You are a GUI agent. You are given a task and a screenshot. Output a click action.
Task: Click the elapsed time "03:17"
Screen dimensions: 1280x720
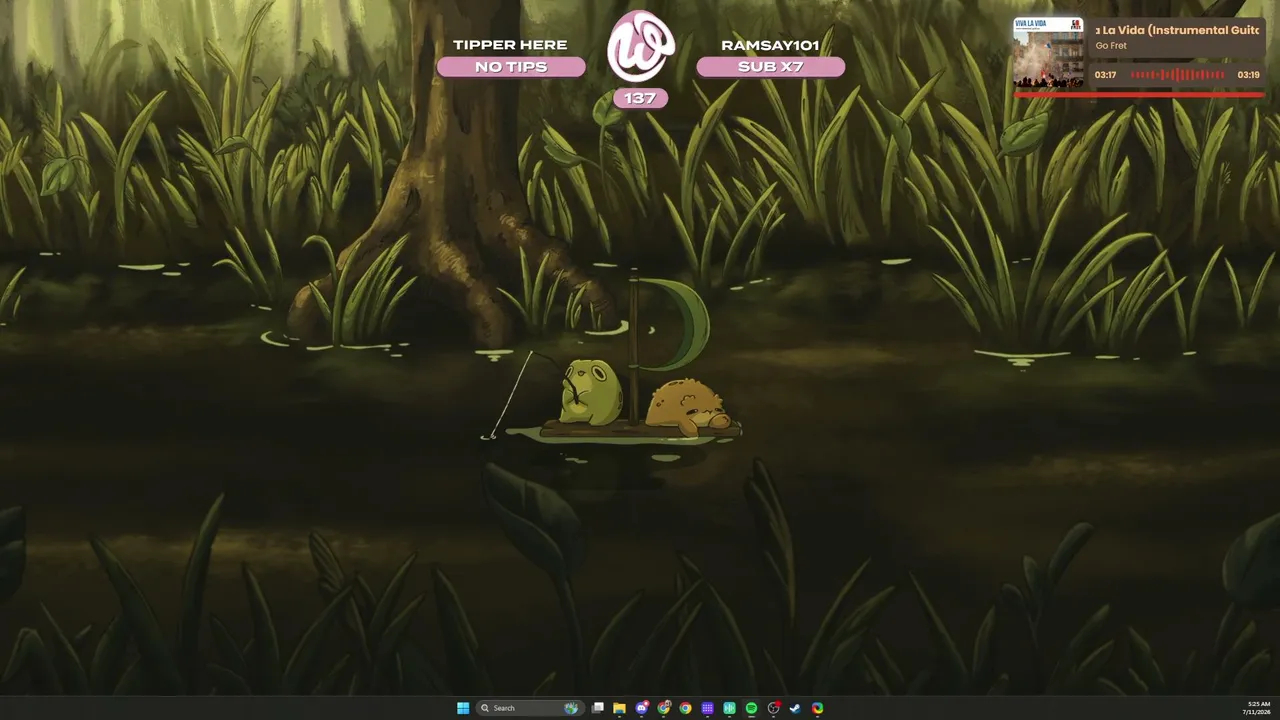point(1105,75)
